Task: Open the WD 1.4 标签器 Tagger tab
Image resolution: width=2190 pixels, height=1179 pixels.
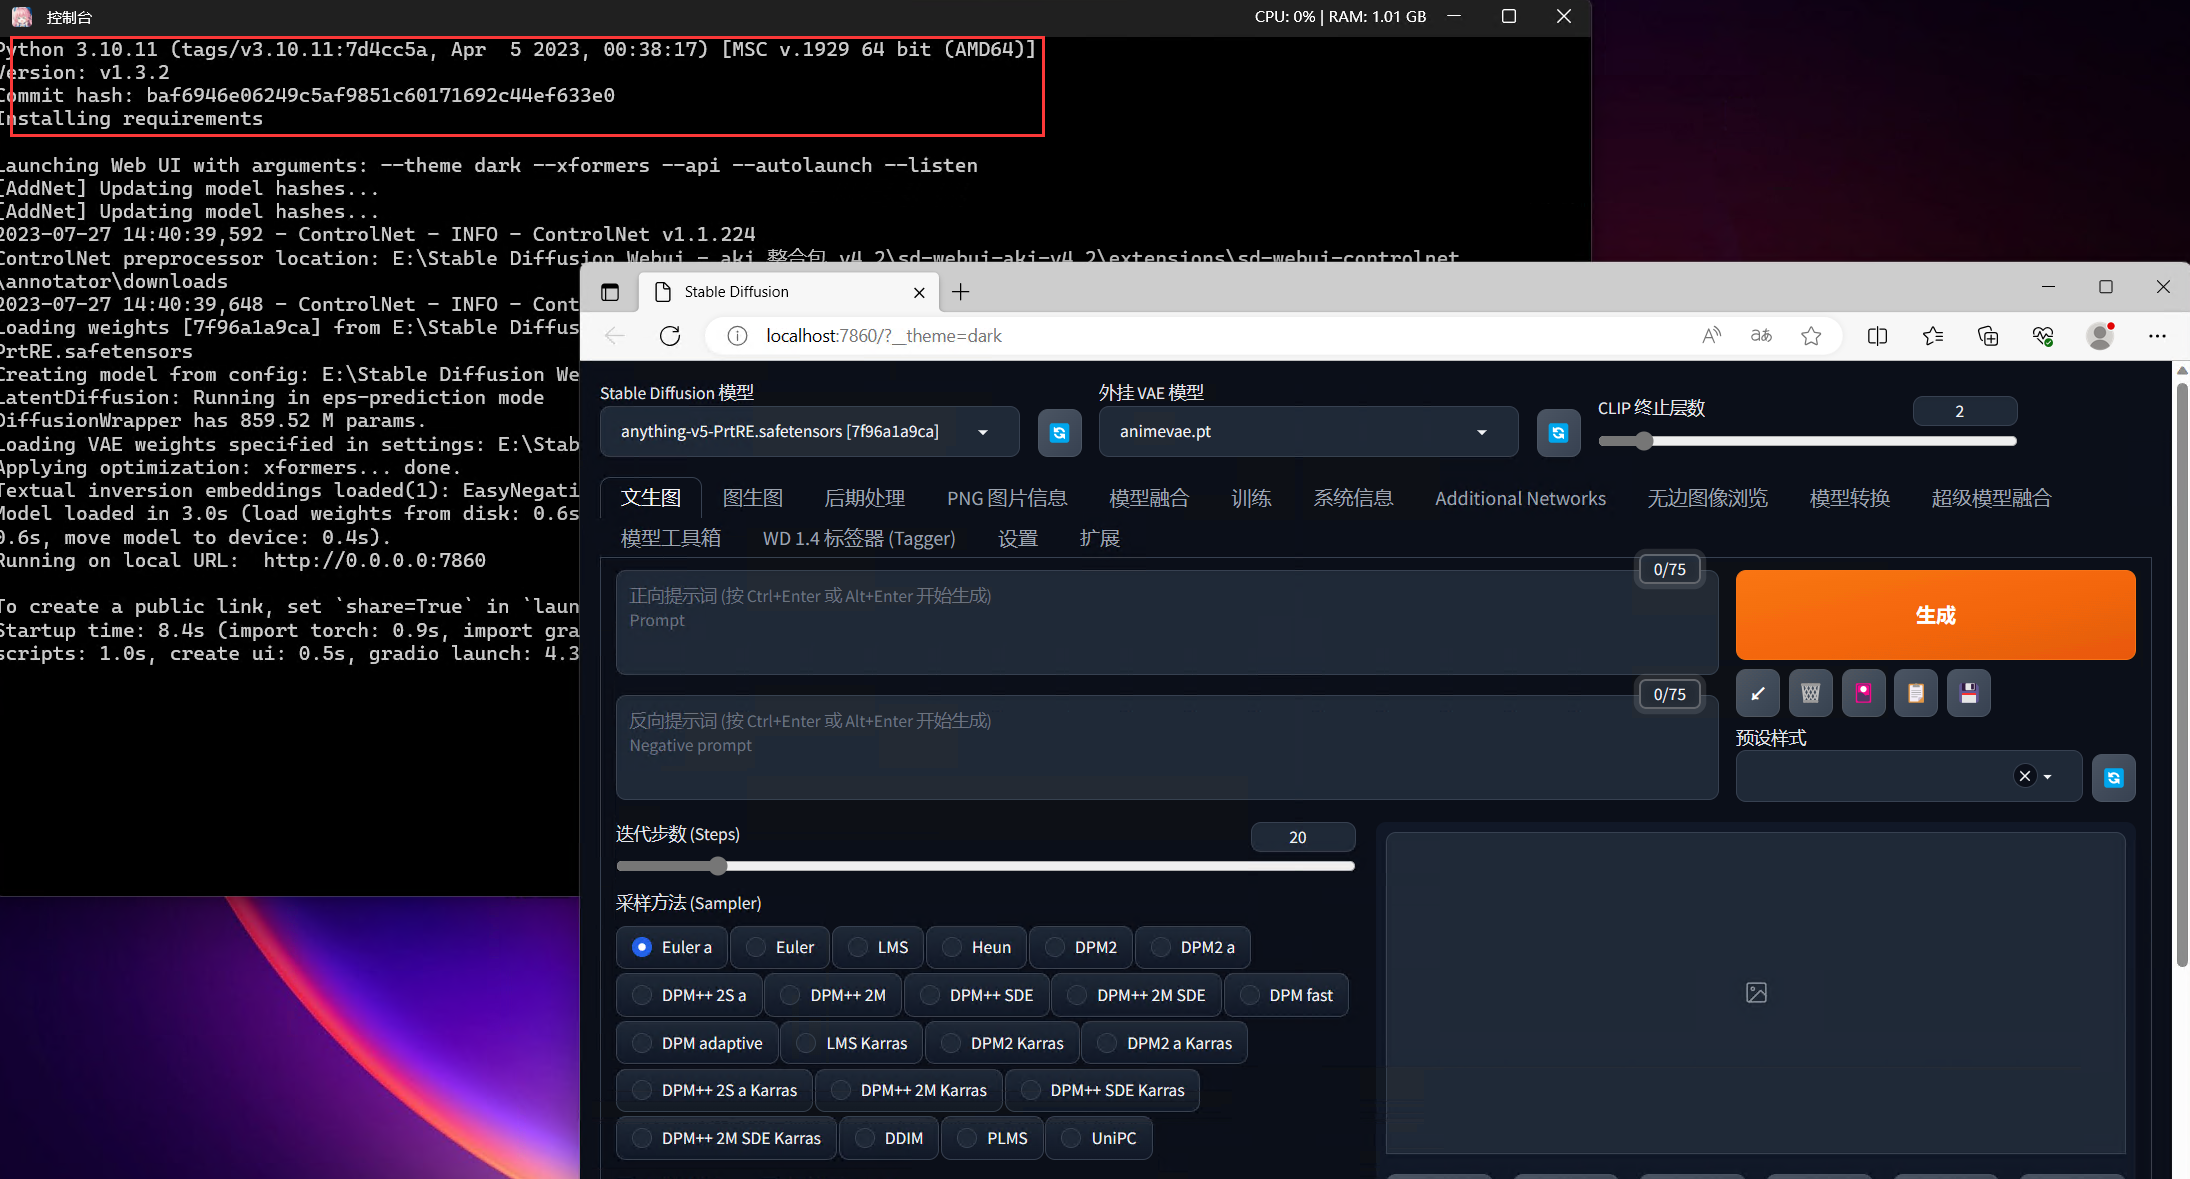Action: [x=859, y=537]
